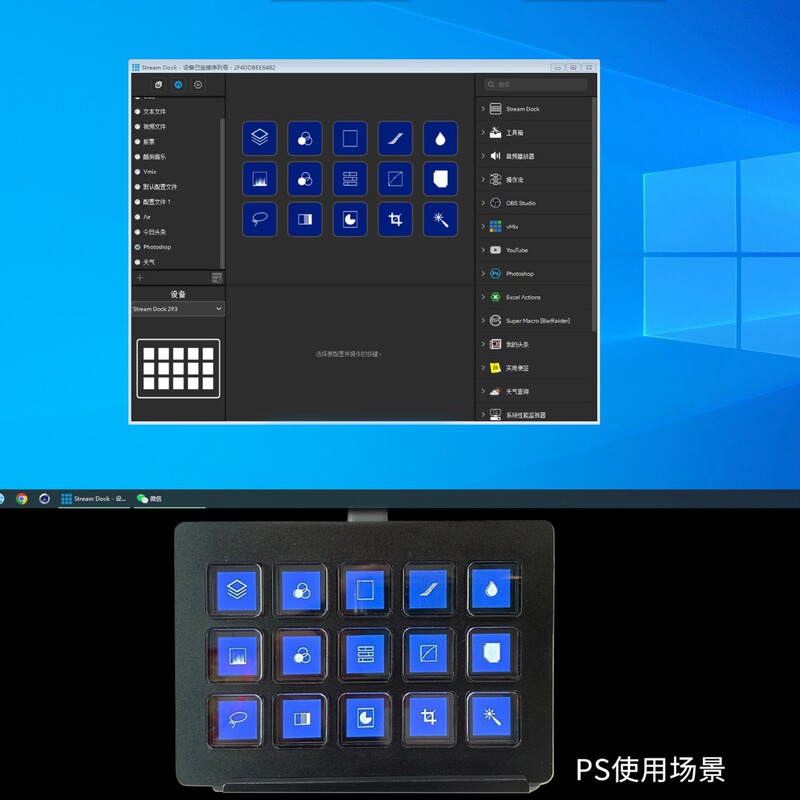Select the Ae profile radio button
Screen dimensions: 800x800
pyautogui.click(x=137, y=217)
